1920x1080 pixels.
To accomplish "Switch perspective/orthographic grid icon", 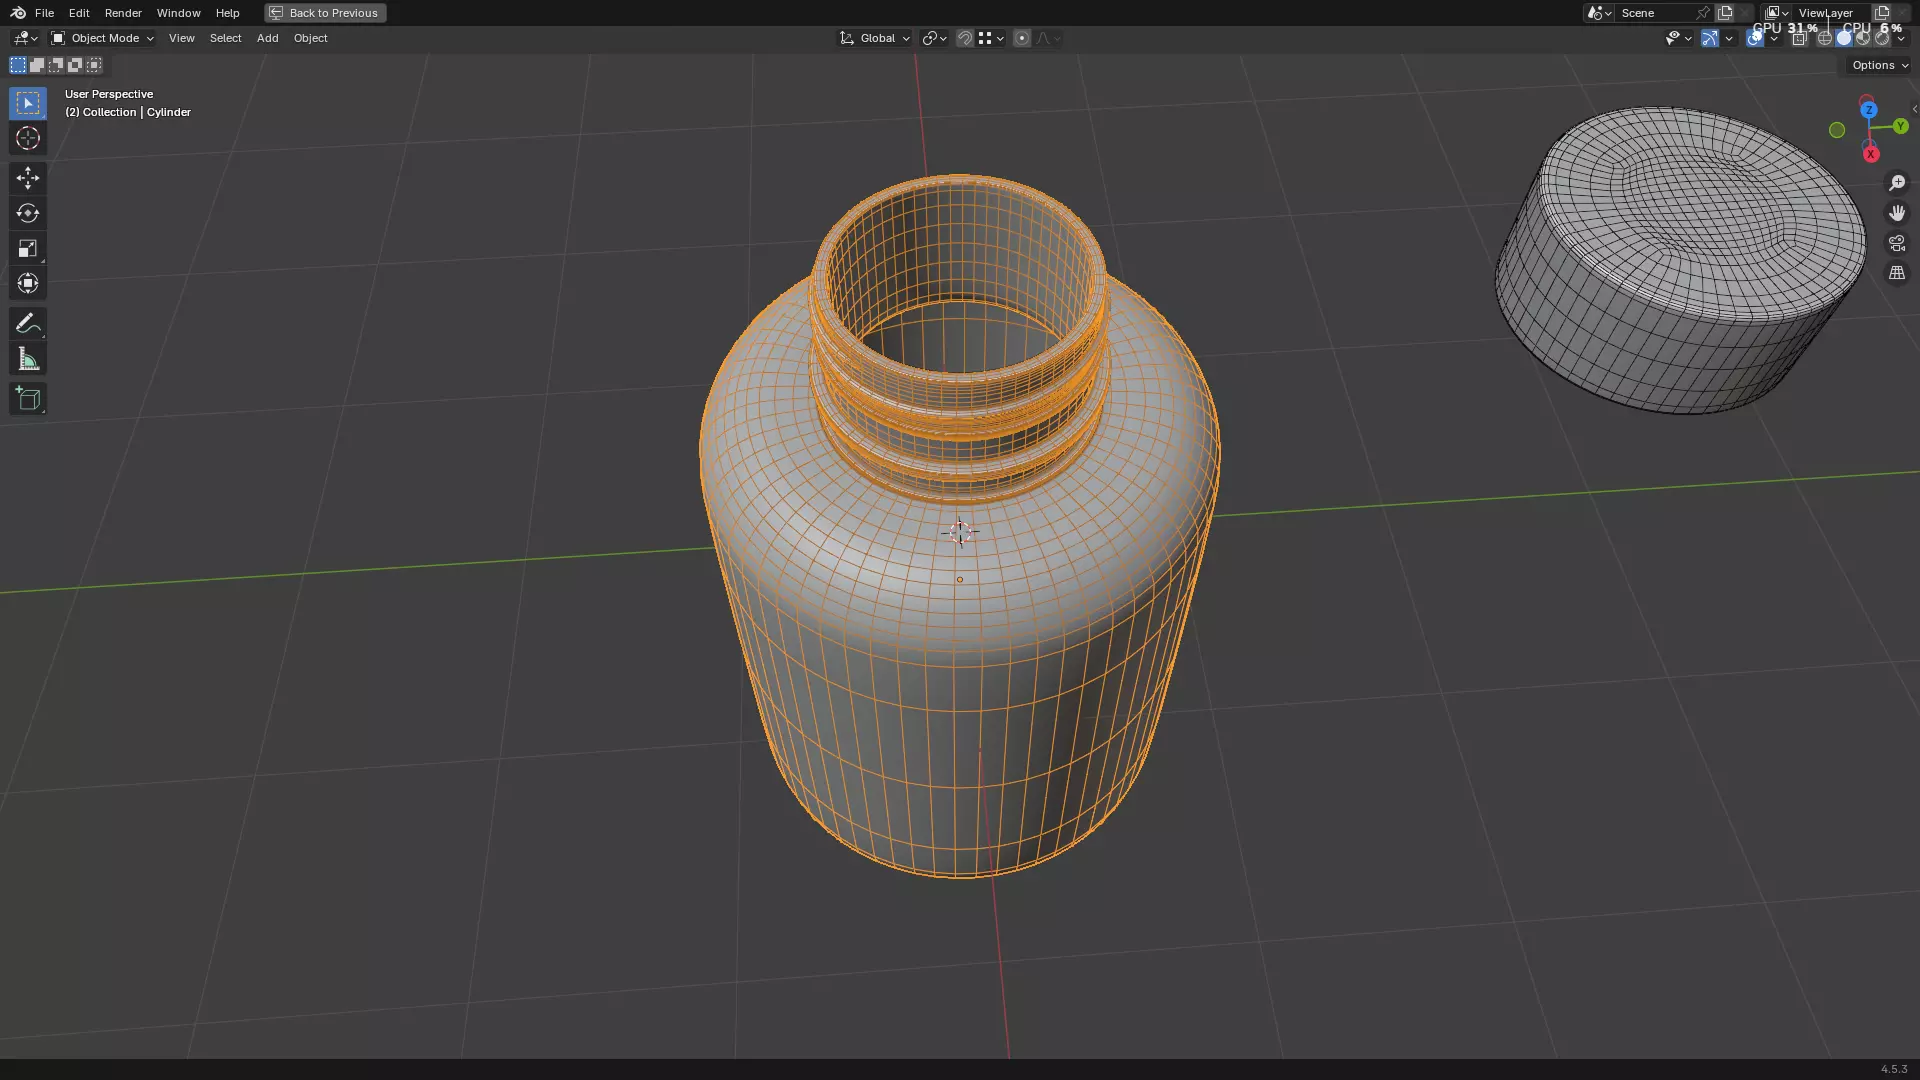I will coord(1897,273).
